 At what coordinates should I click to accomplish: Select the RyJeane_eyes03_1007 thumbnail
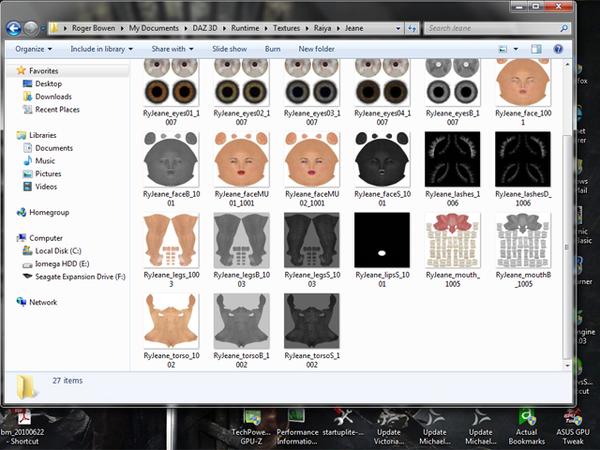pyautogui.click(x=312, y=82)
